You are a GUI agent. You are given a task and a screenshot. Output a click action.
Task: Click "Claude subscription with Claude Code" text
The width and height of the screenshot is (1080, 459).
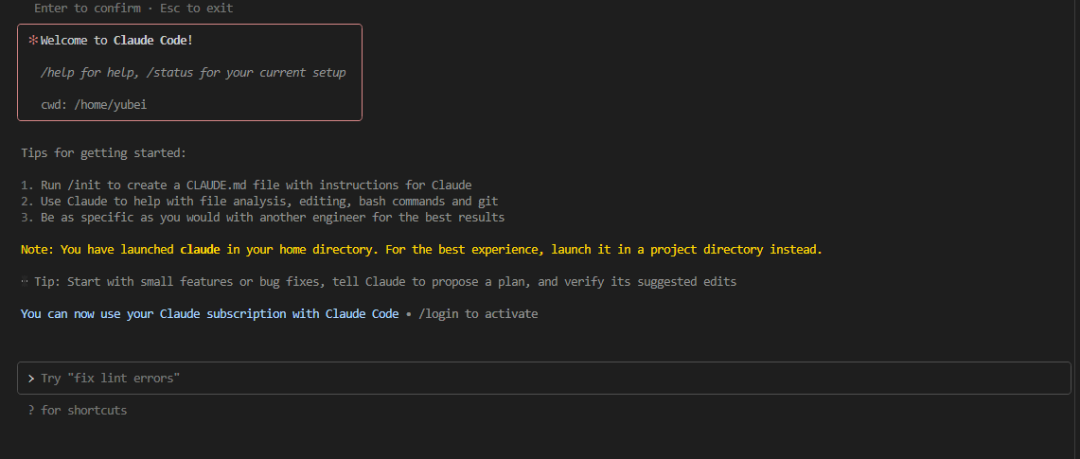pos(278,314)
